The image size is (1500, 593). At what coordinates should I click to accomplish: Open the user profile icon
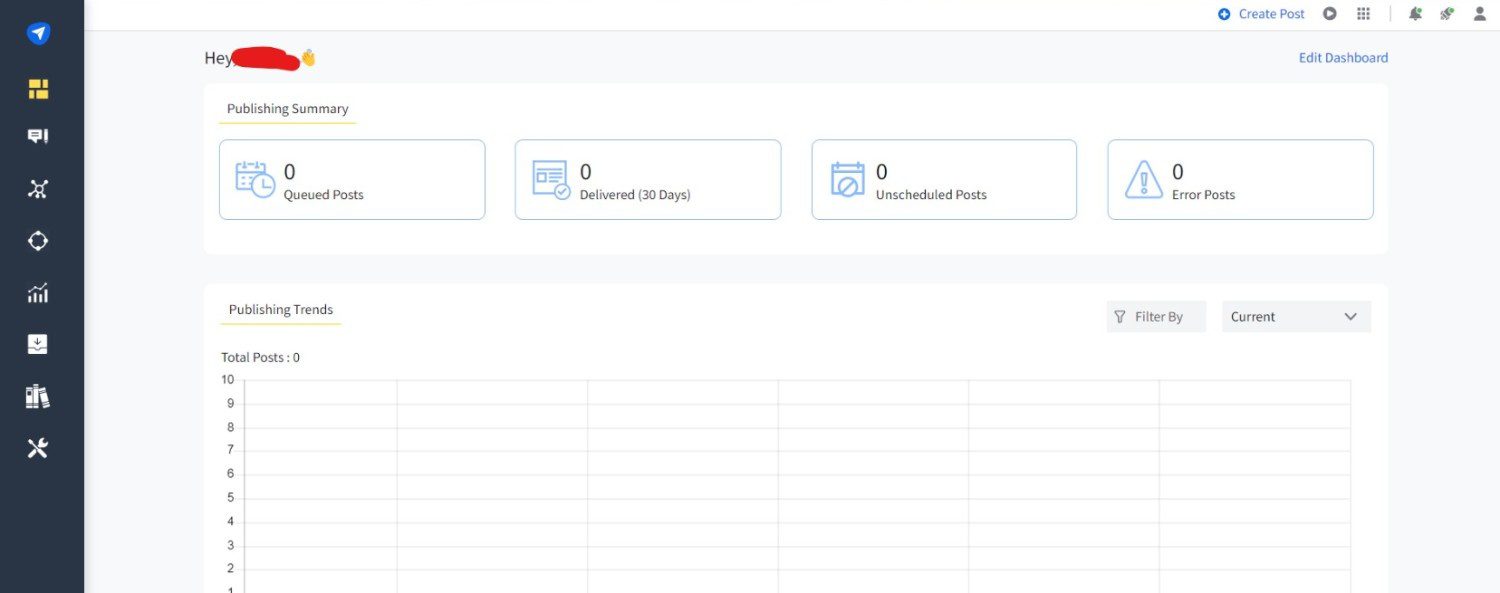[x=1480, y=13]
